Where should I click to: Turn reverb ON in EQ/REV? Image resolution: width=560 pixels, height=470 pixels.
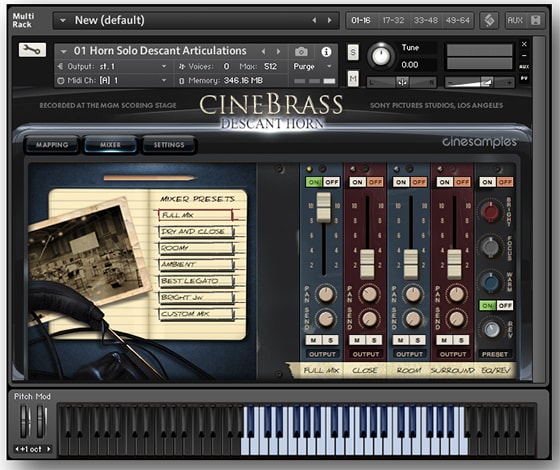[488, 305]
